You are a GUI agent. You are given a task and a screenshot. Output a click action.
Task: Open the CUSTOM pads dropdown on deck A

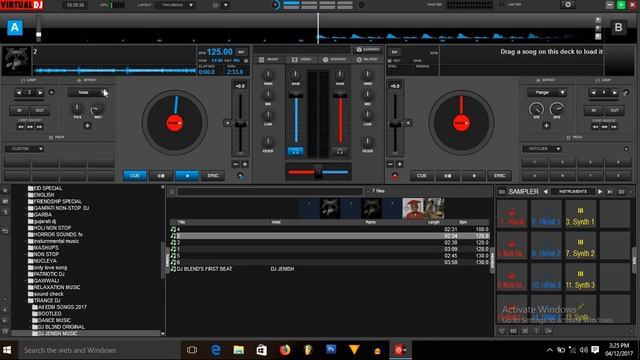tap(24, 149)
